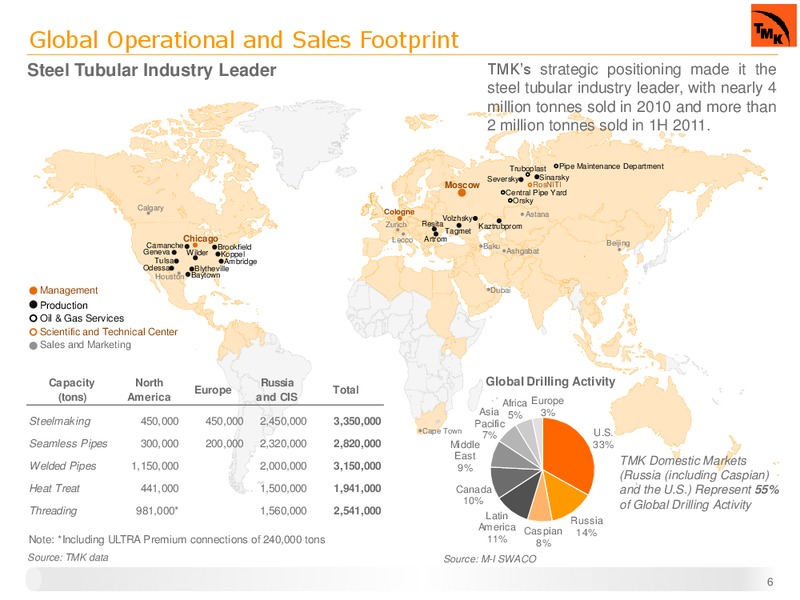Click the dark Latin America 11% pie slice
This screenshot has height=600, width=800.
[523, 497]
